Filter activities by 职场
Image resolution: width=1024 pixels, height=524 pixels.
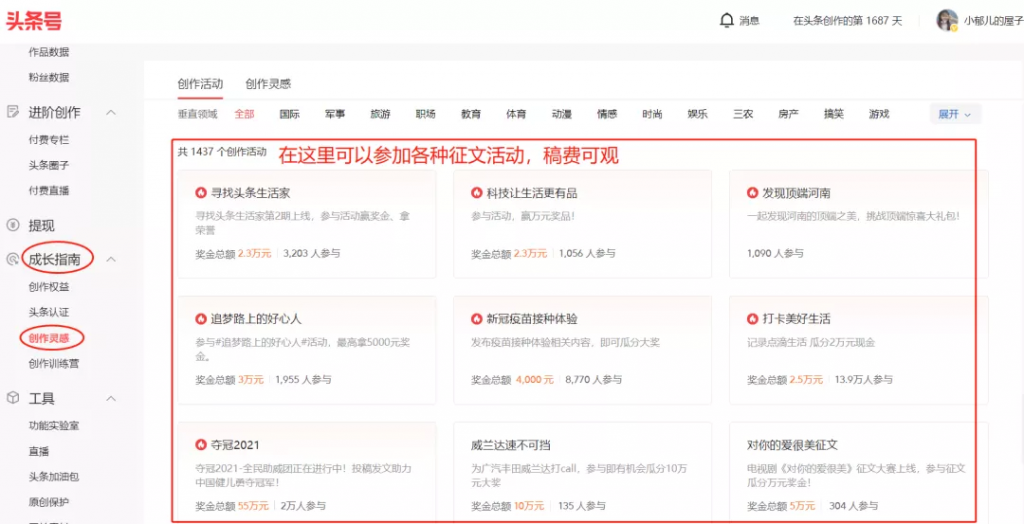425,114
